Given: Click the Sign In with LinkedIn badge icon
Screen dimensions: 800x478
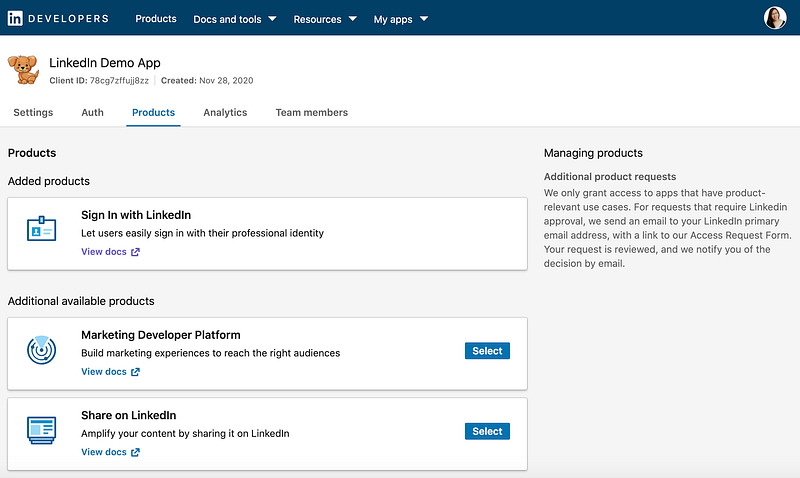Looking at the screenshot, I should 41,229.
